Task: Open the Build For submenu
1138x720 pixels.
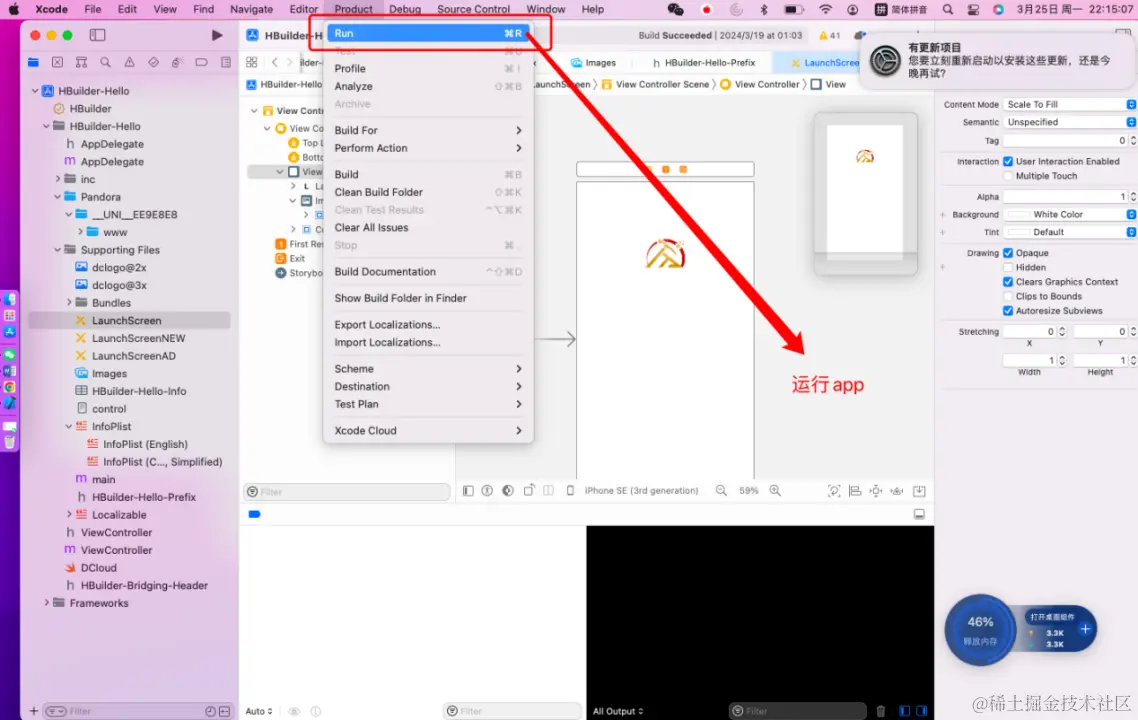Action: 427,130
